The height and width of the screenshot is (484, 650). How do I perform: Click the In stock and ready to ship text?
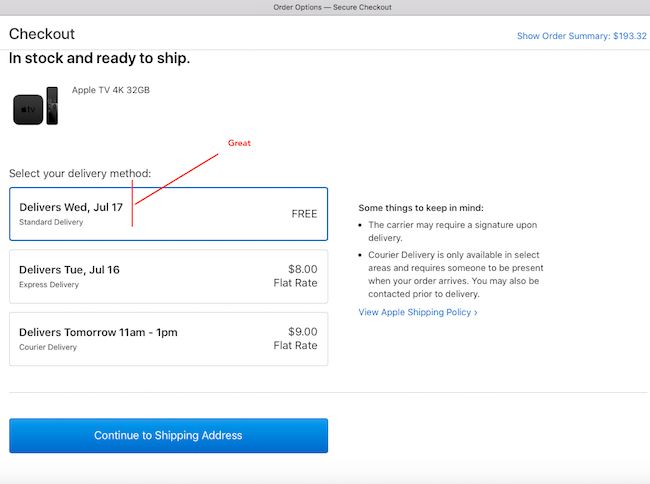99,58
